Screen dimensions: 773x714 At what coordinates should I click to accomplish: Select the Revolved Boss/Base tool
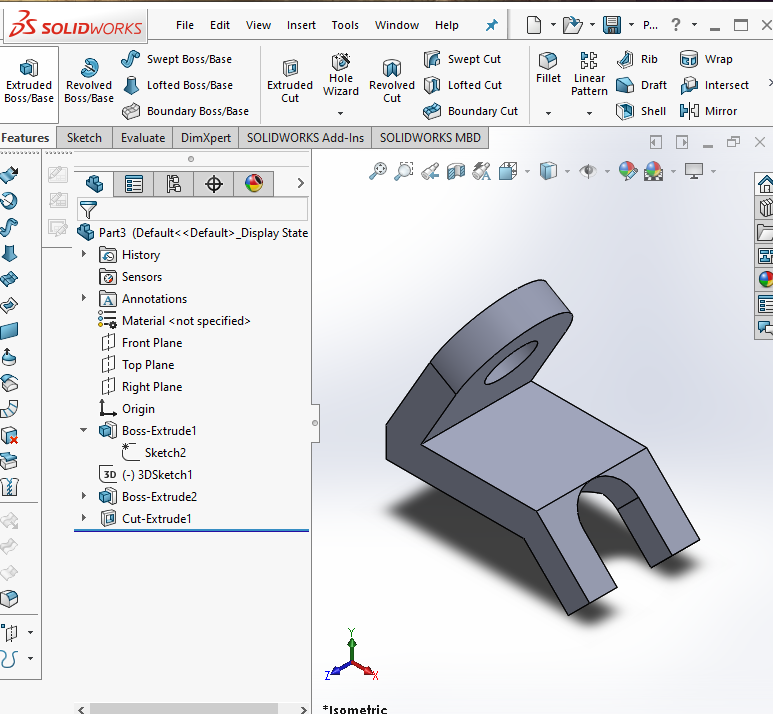coord(89,82)
